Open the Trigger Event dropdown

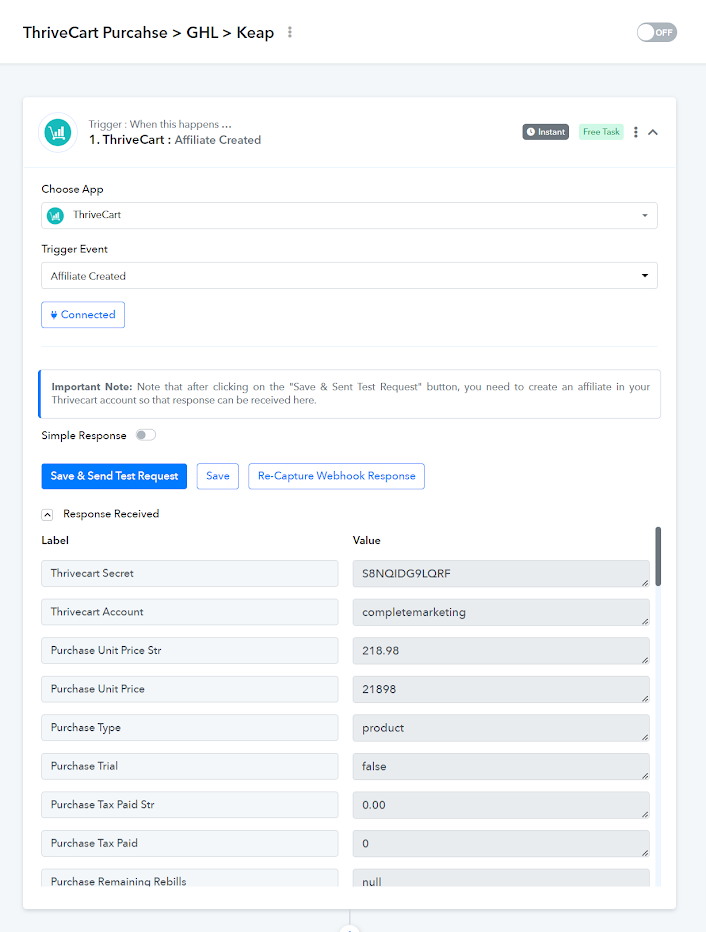(x=349, y=276)
